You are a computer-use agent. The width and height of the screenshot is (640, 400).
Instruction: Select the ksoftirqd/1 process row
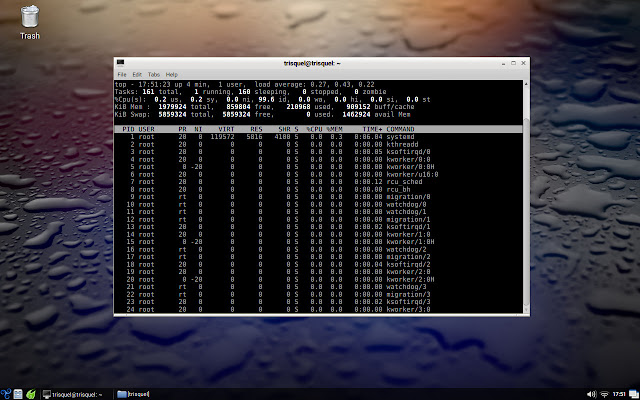tap(318, 227)
